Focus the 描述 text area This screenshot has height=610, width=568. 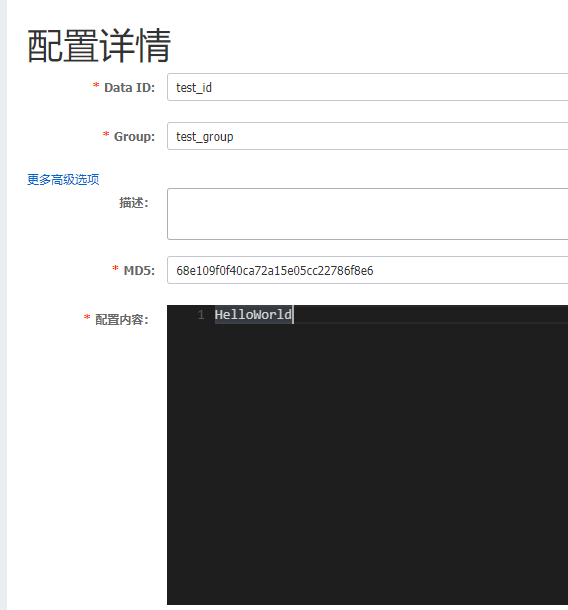pyautogui.click(x=368, y=214)
